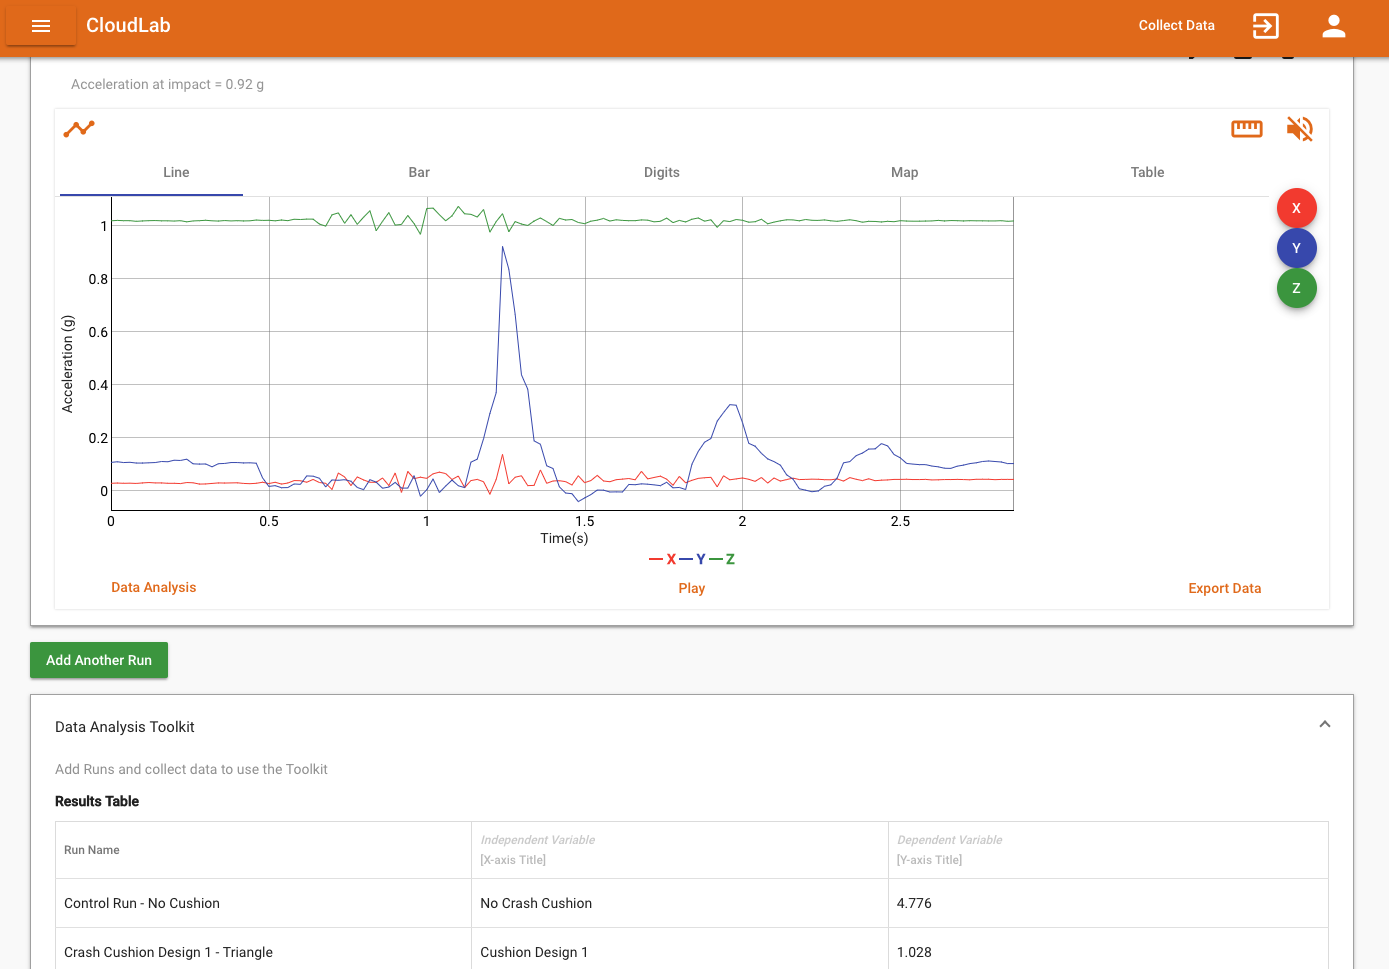Click the Add Another Run button
Image resolution: width=1389 pixels, height=969 pixels.
pyautogui.click(x=99, y=660)
